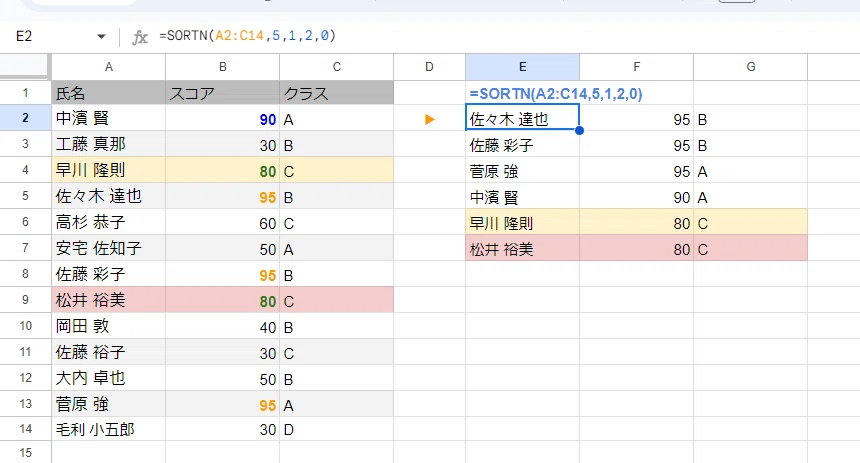Select column A header
This screenshot has width=860, height=463.
coord(109,67)
